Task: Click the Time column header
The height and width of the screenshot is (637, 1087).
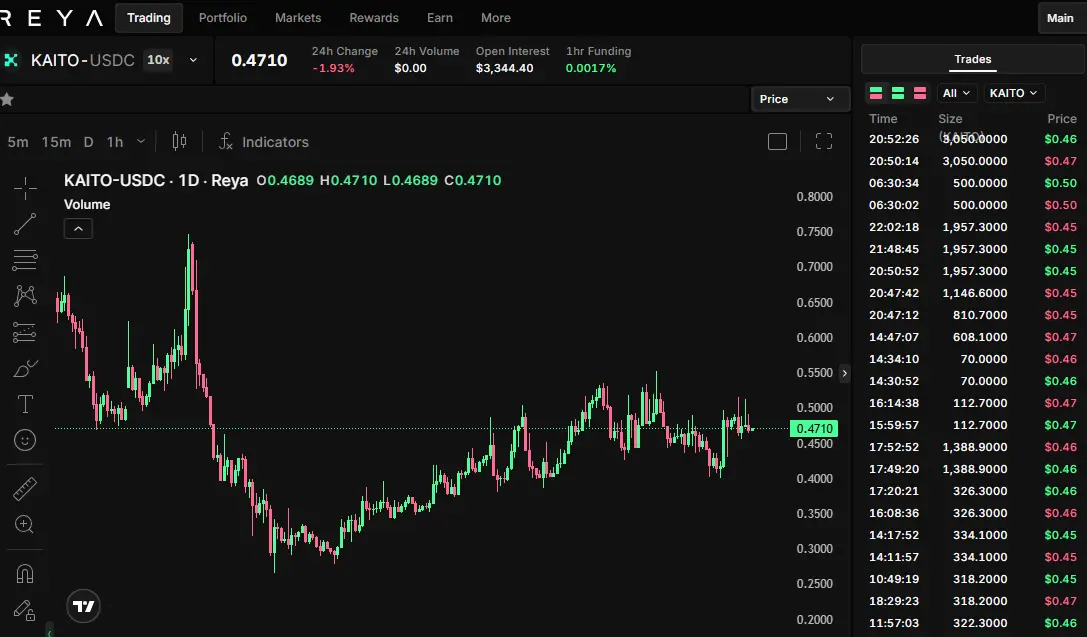Action: coord(883,119)
